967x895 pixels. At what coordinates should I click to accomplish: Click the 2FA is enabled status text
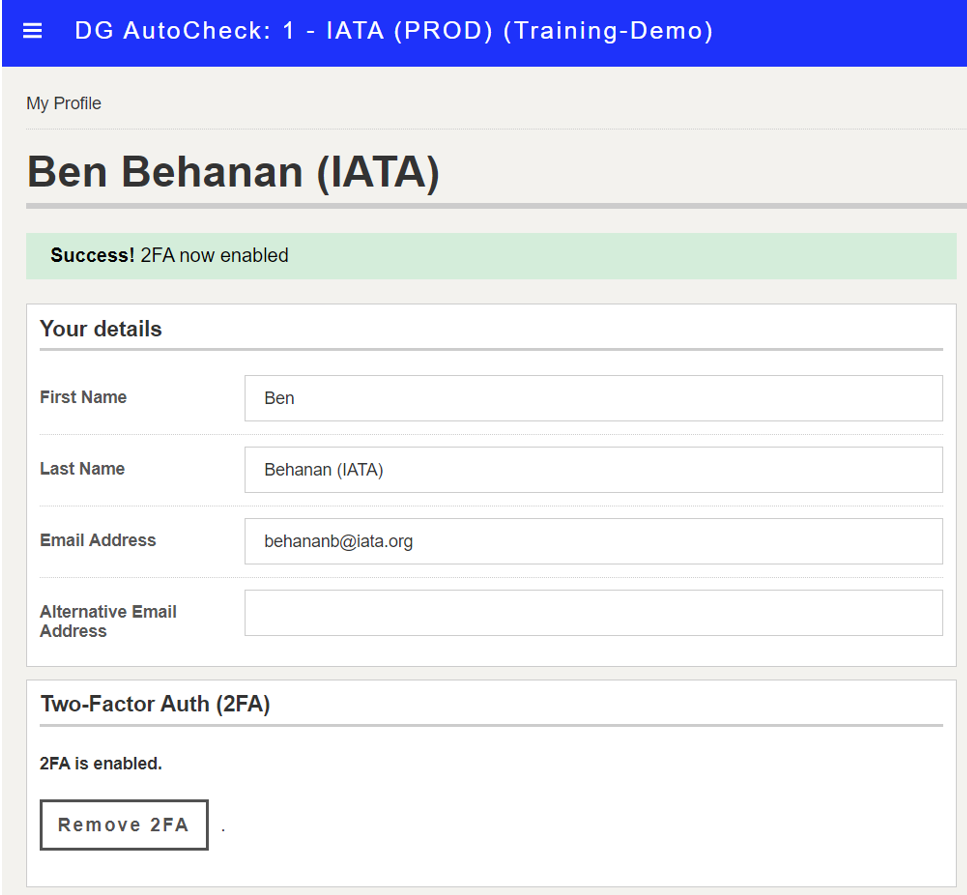(x=101, y=764)
